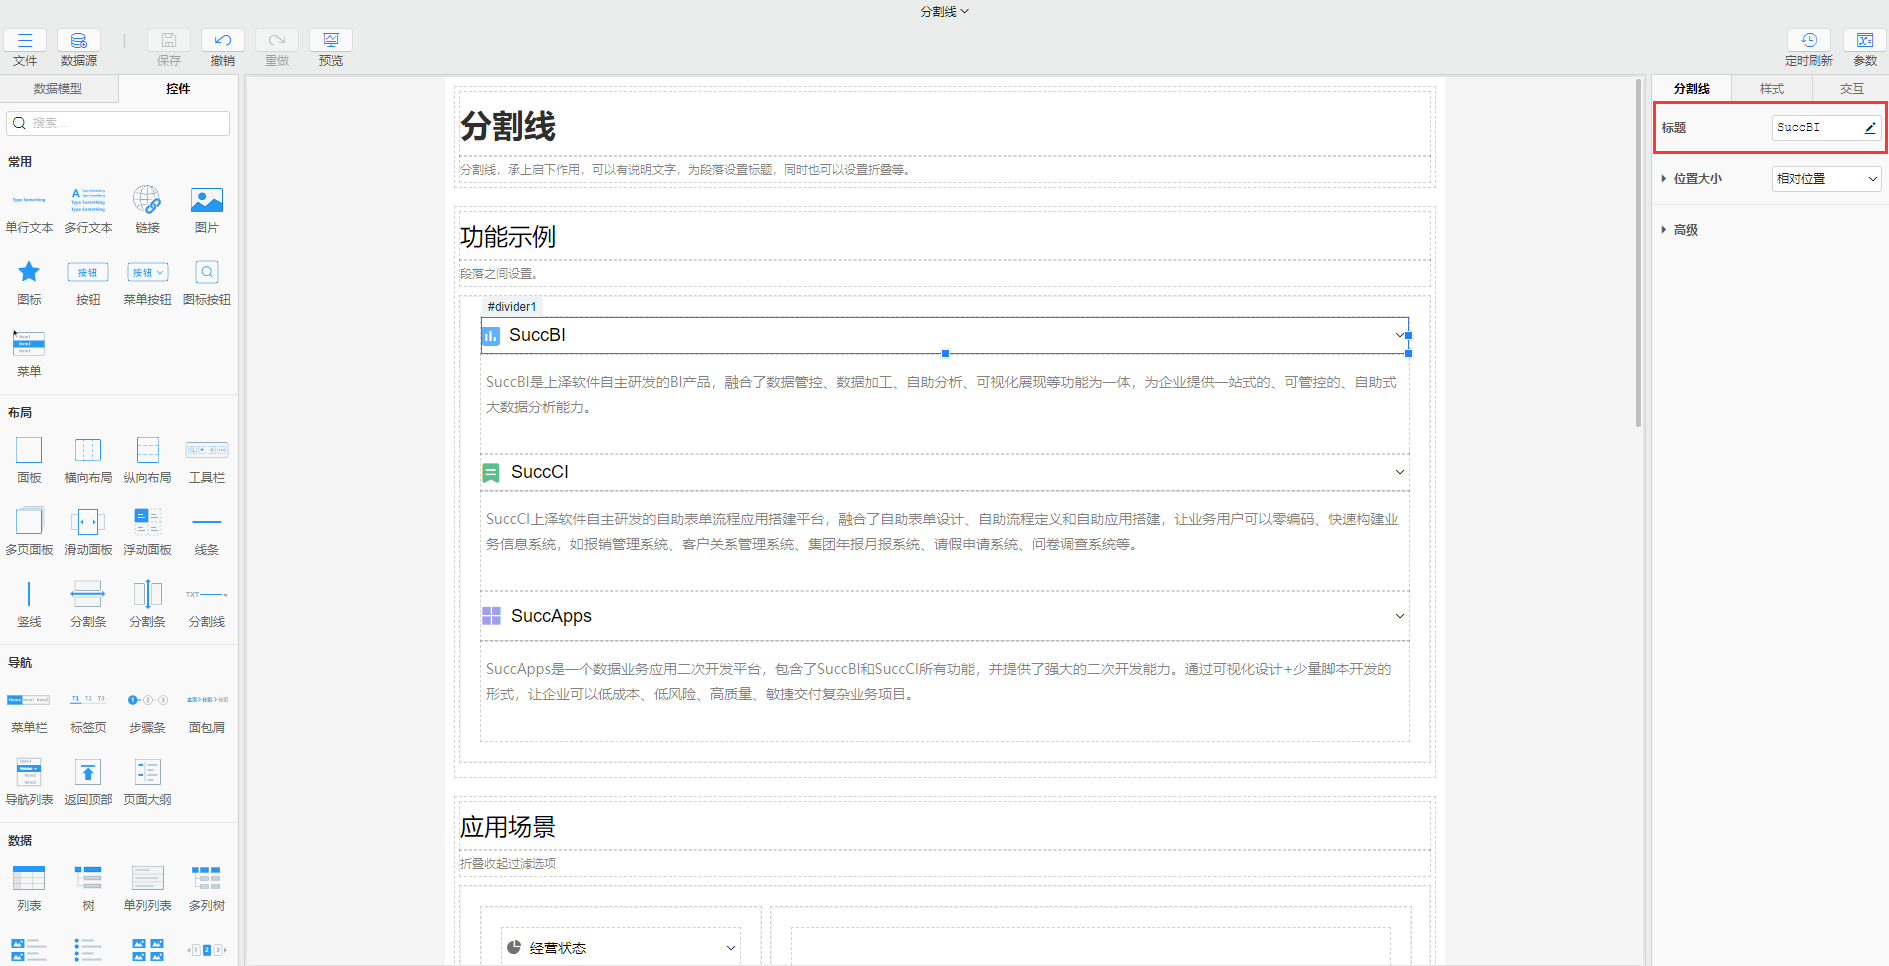
Task: Pick the 步骤条 steps bar widget
Action: coord(147,700)
